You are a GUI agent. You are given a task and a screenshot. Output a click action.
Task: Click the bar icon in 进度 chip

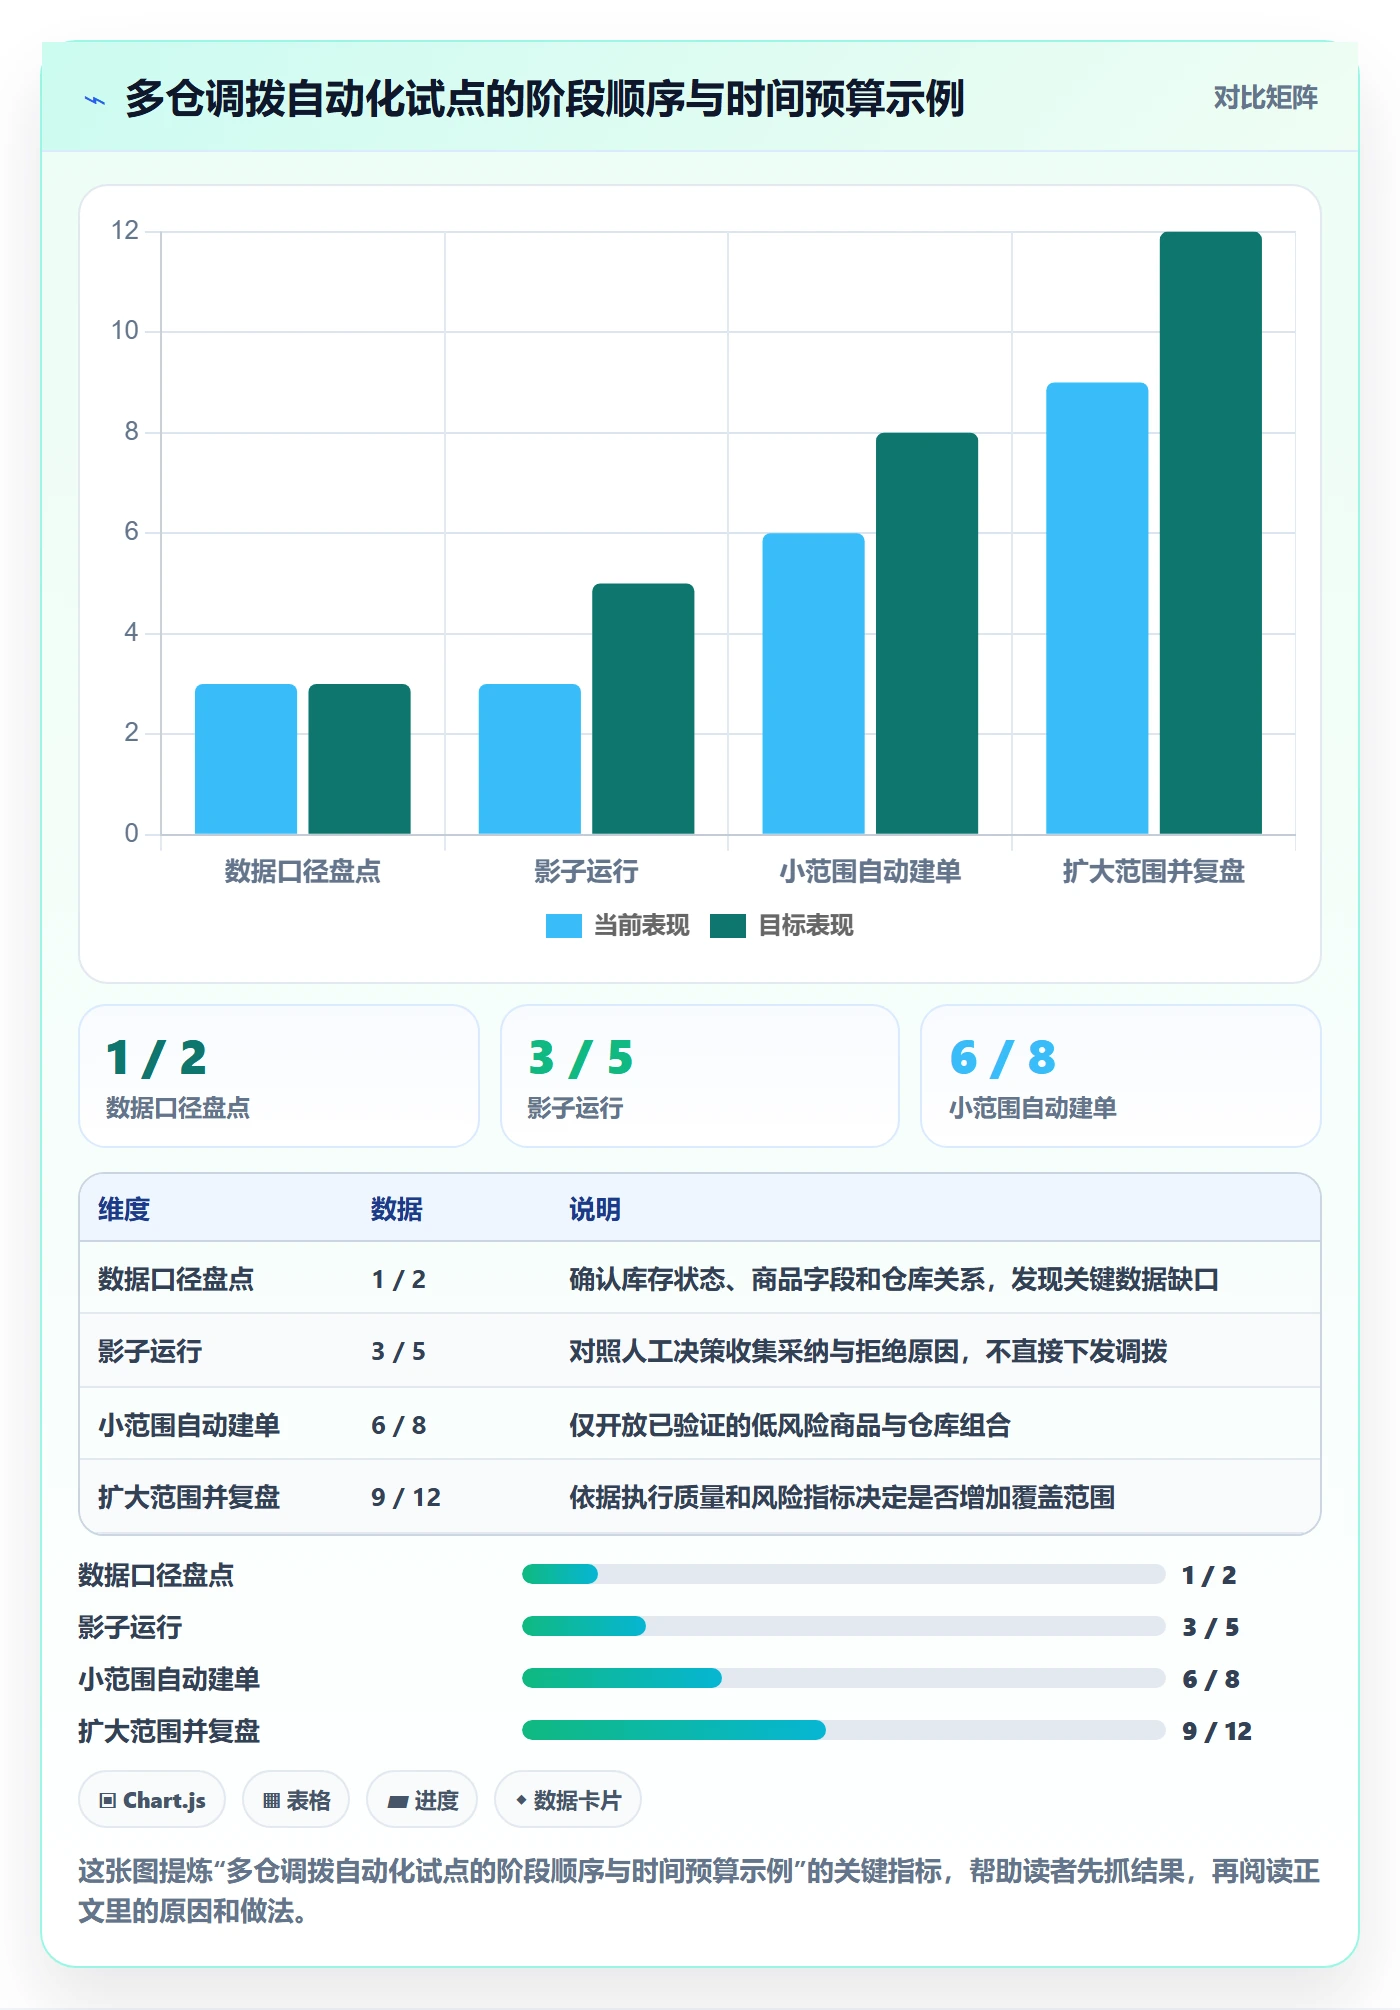pos(398,1802)
